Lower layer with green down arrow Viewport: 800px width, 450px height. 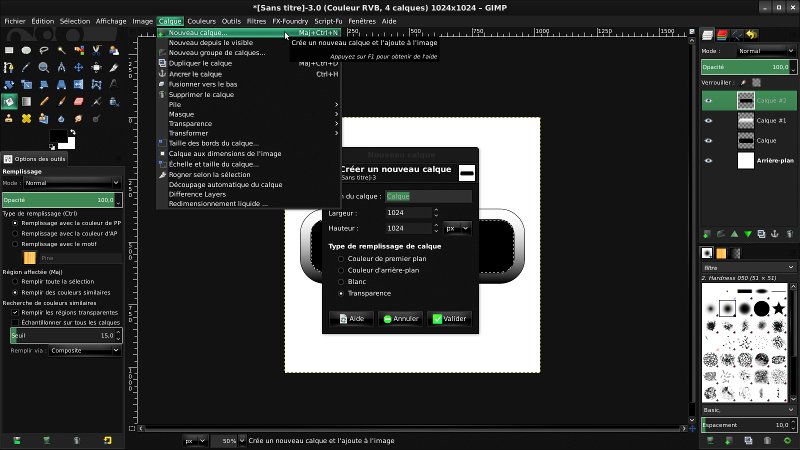pyautogui.click(x=748, y=234)
